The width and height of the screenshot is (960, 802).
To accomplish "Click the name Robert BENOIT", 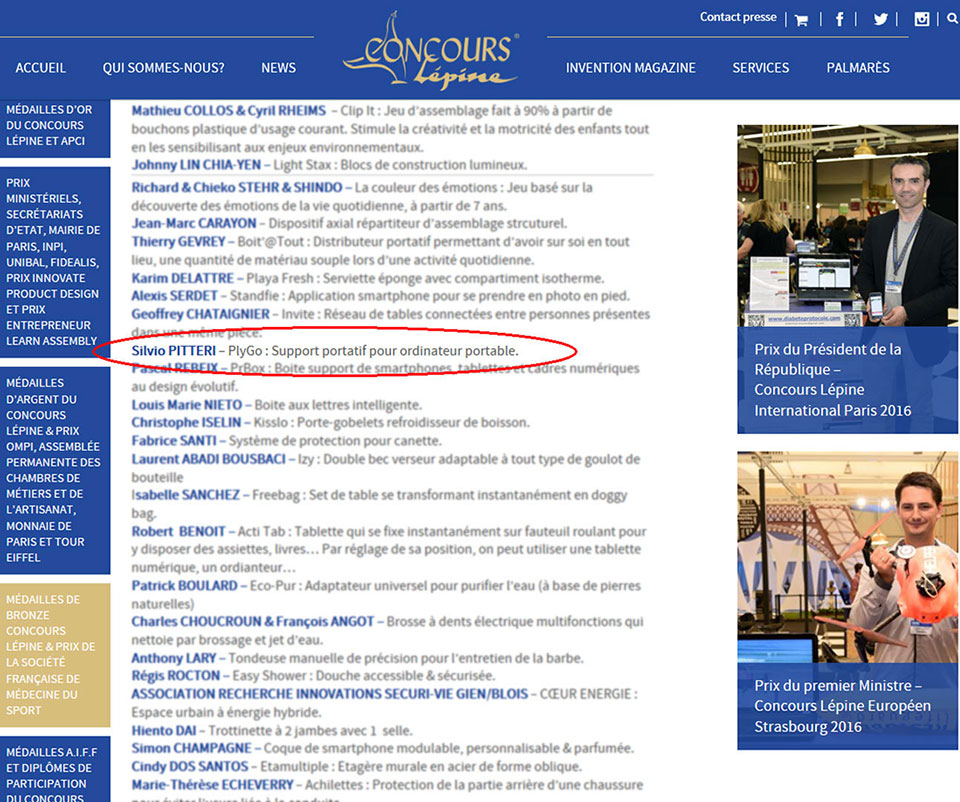I will (178, 532).
